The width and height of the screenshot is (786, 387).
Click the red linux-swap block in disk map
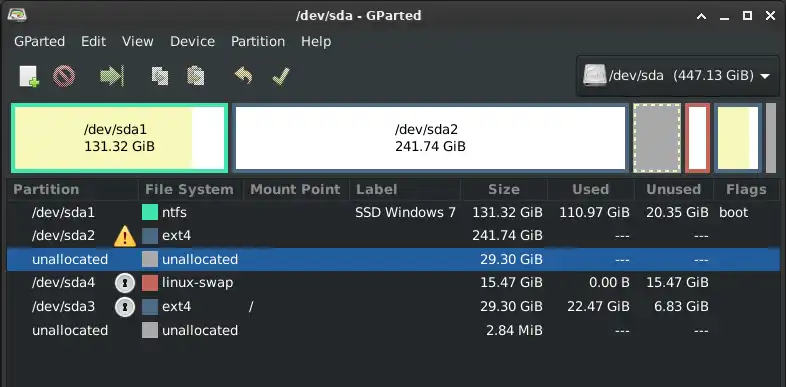pyautogui.click(x=697, y=138)
